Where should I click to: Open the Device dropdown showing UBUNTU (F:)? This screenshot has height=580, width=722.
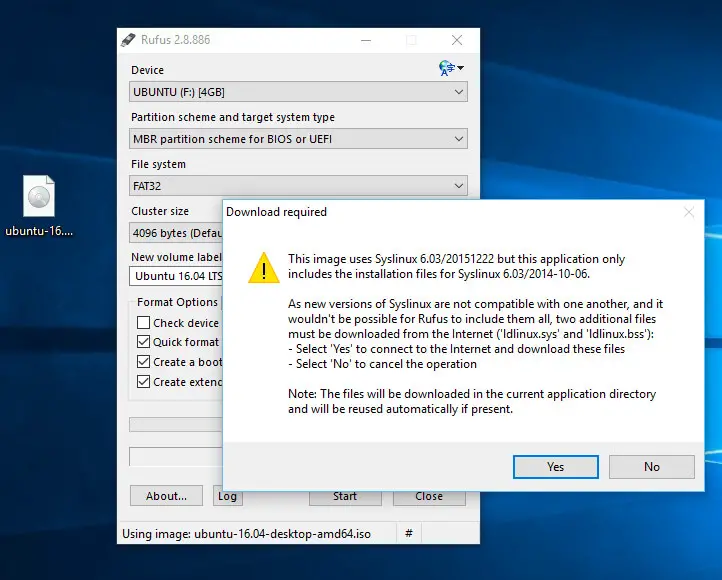(x=298, y=92)
